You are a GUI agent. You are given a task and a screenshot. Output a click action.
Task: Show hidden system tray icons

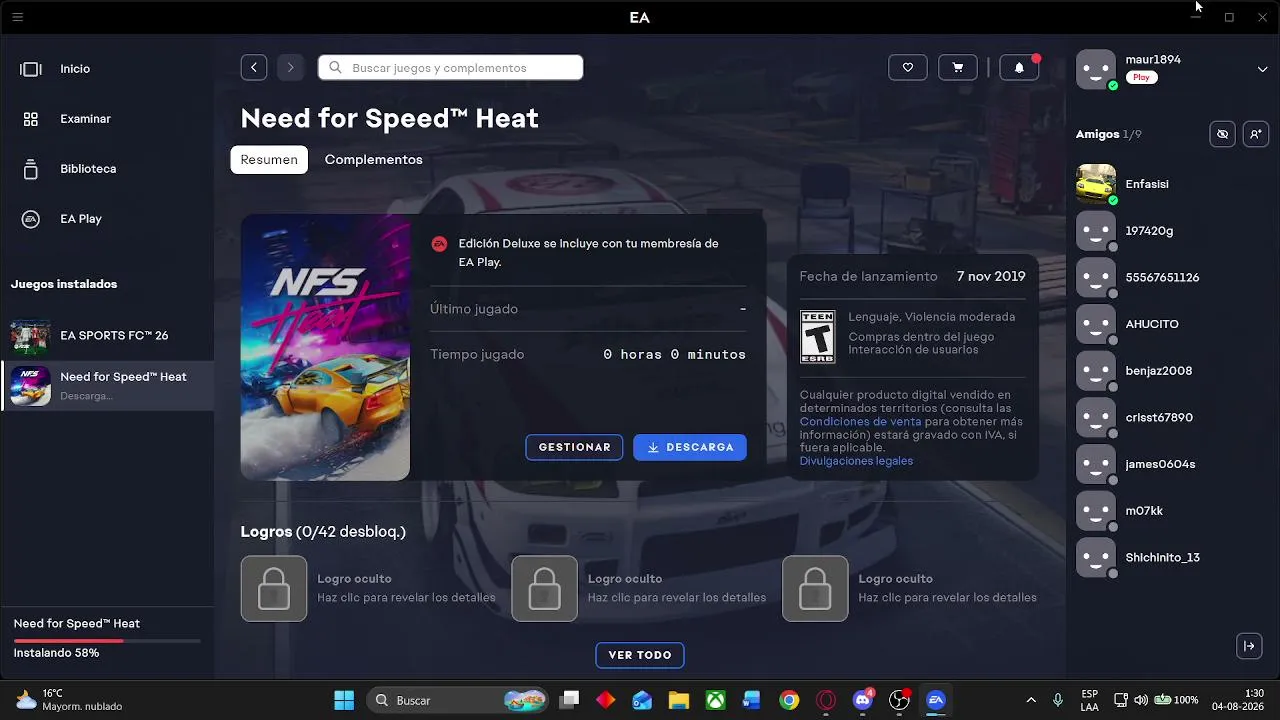[x=1031, y=700]
